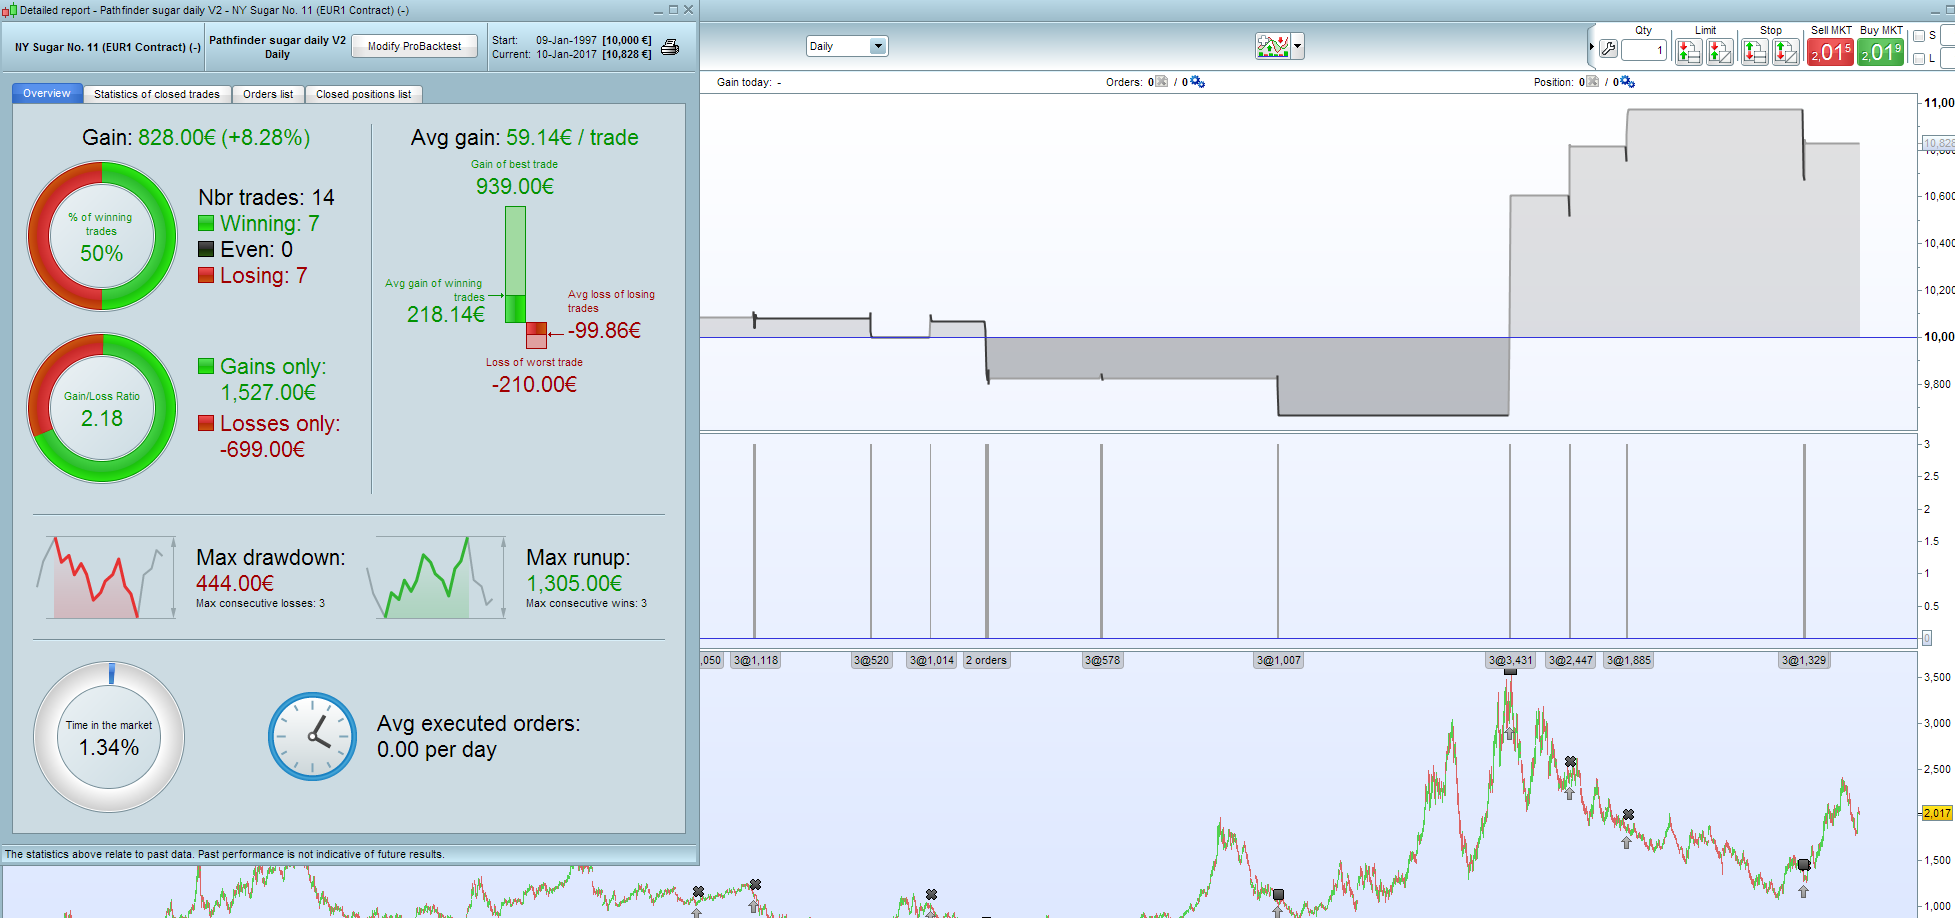
Task: Click the Max drawdown 444.00€ value
Action: pos(235,583)
